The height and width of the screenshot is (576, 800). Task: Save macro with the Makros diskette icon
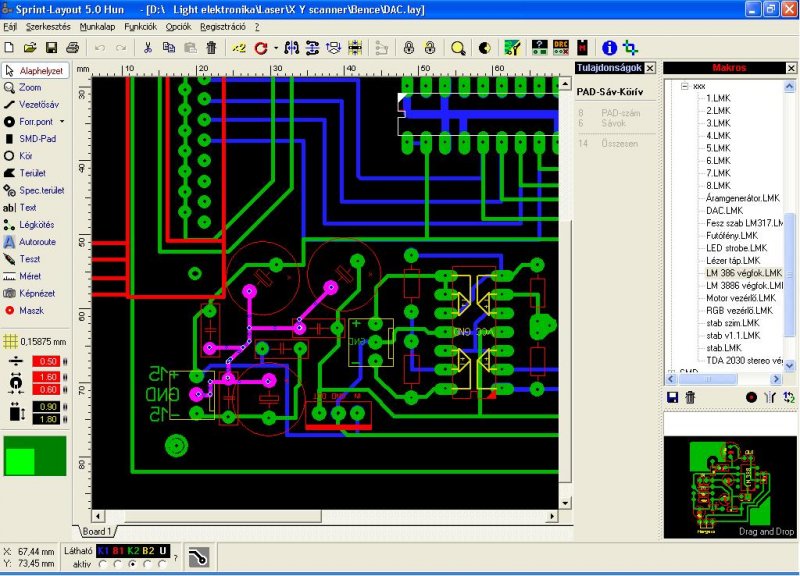click(x=672, y=397)
